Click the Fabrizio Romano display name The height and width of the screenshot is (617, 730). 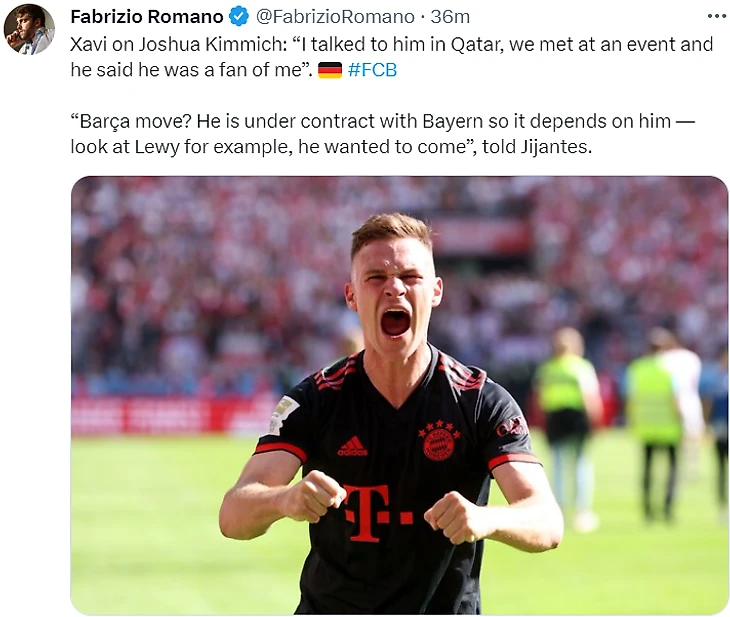tap(147, 17)
